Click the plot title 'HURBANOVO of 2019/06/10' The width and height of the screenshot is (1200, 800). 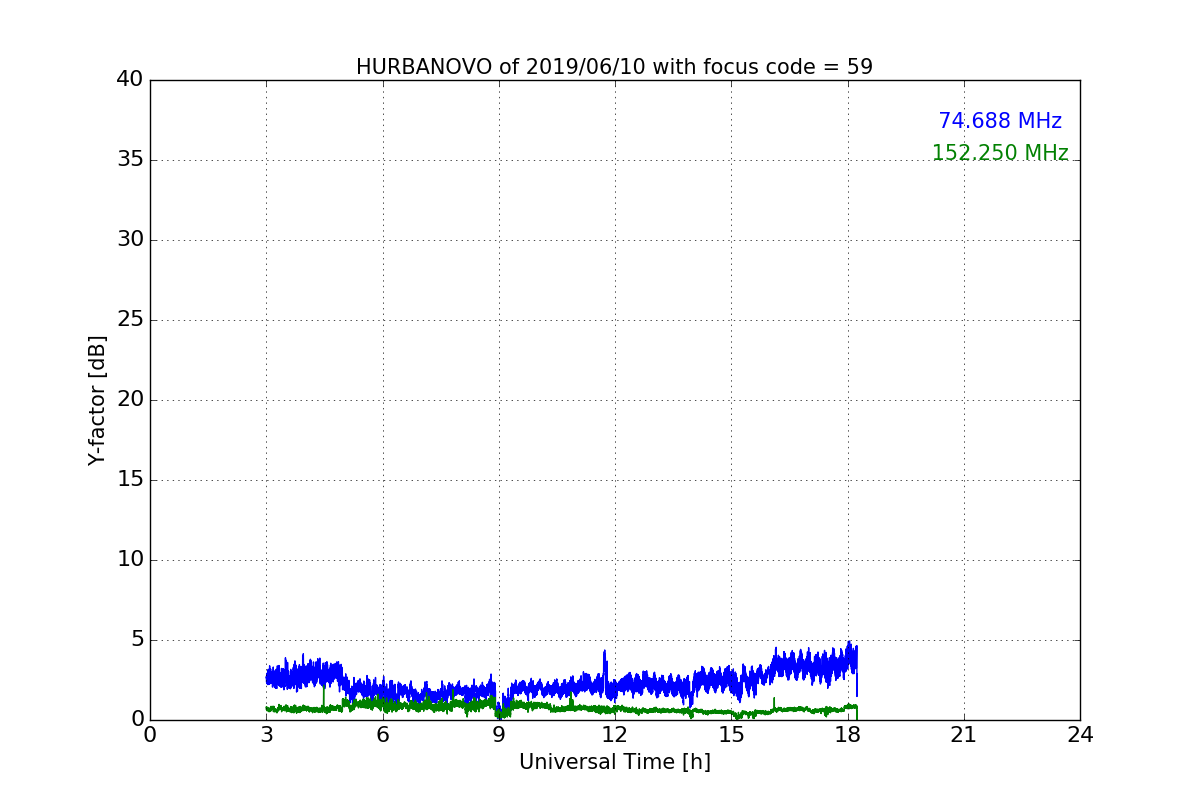point(502,67)
